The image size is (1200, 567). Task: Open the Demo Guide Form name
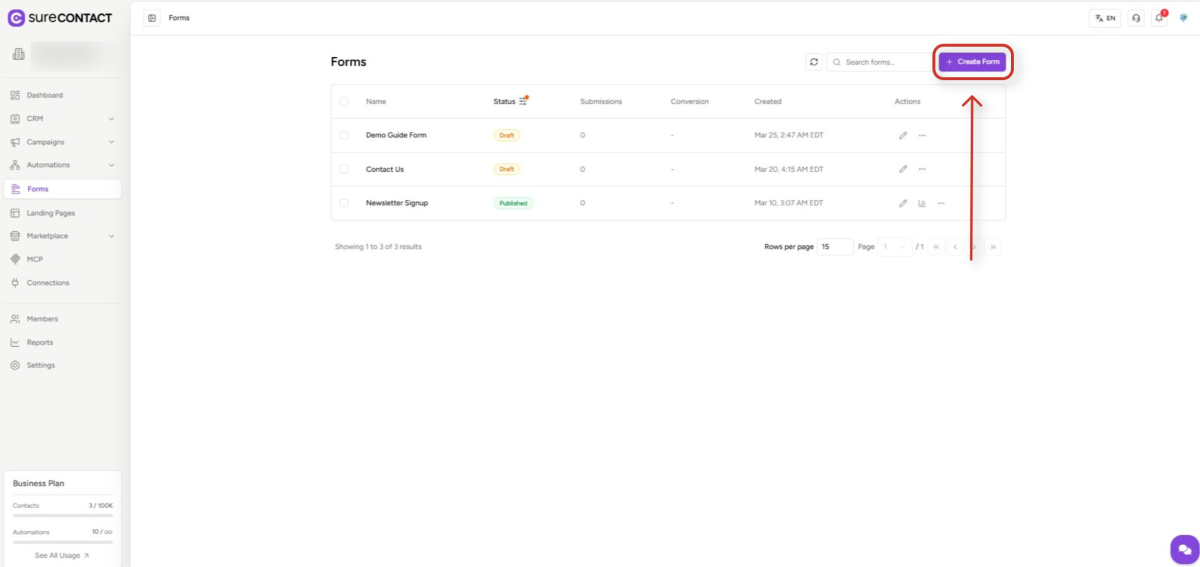coord(396,135)
